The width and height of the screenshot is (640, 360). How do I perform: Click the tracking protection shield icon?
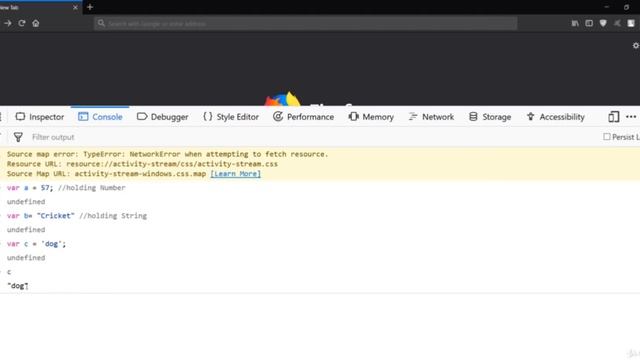tap(603, 23)
